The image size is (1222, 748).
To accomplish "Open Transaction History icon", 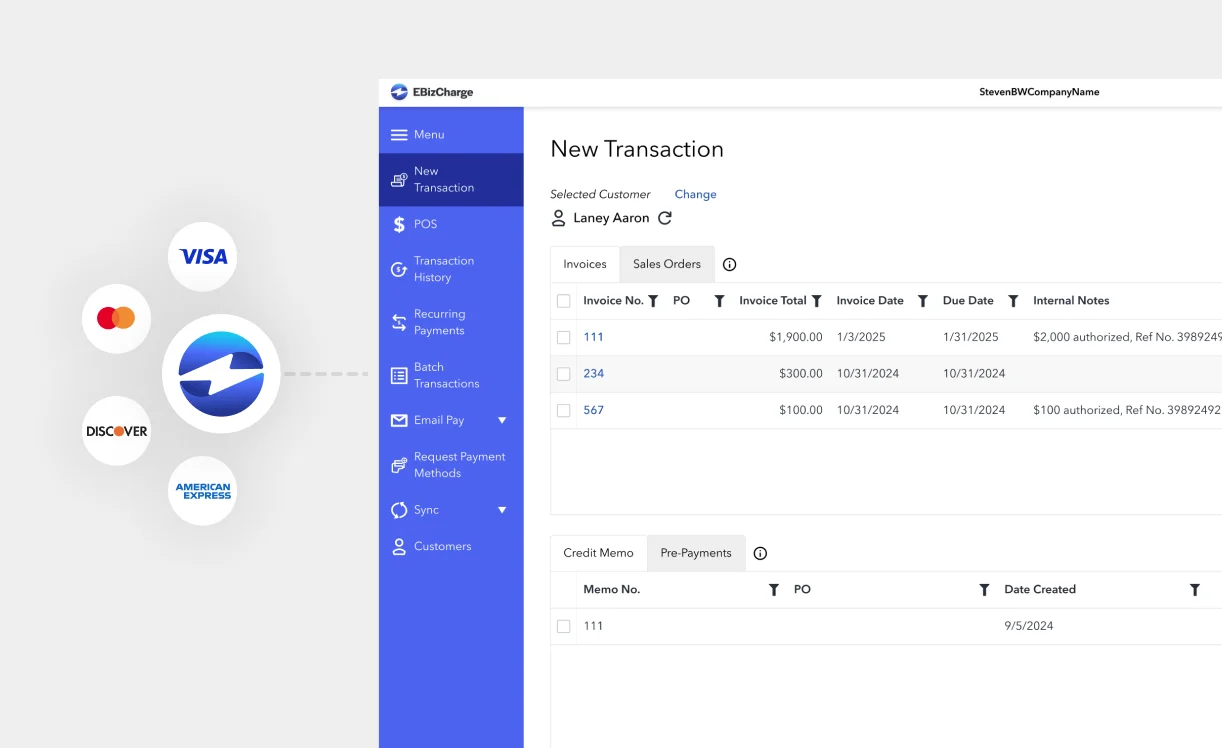I will 399,269.
